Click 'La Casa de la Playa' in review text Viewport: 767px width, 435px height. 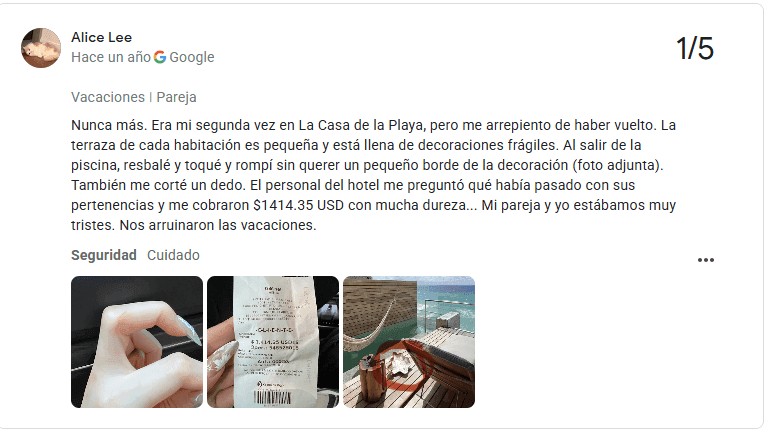(361, 125)
